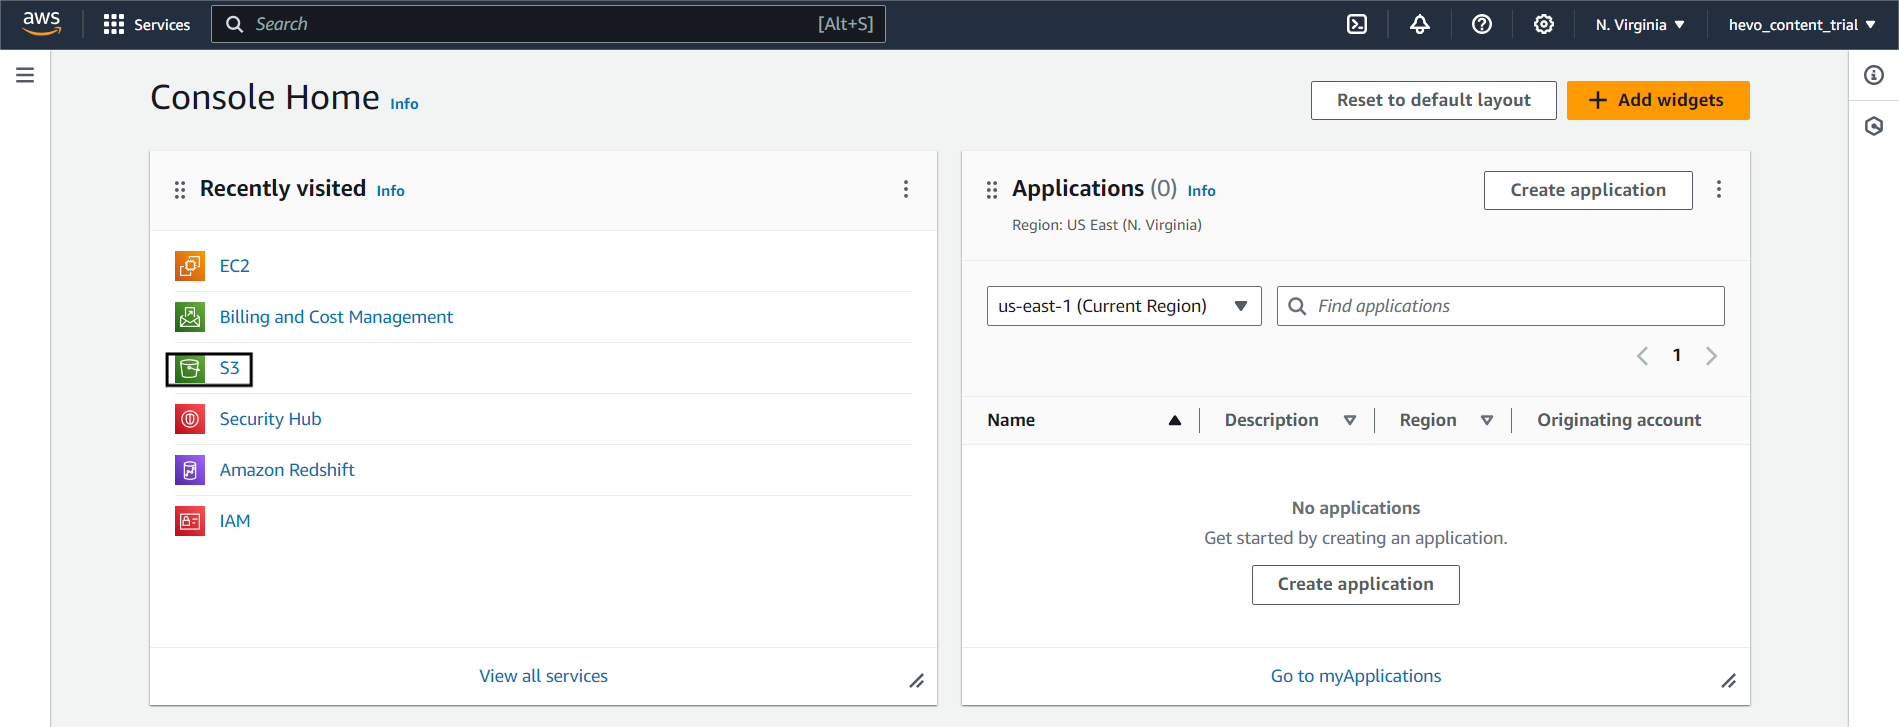This screenshot has height=727, width=1899.
Task: Open Applications widget options menu
Action: 1719,189
